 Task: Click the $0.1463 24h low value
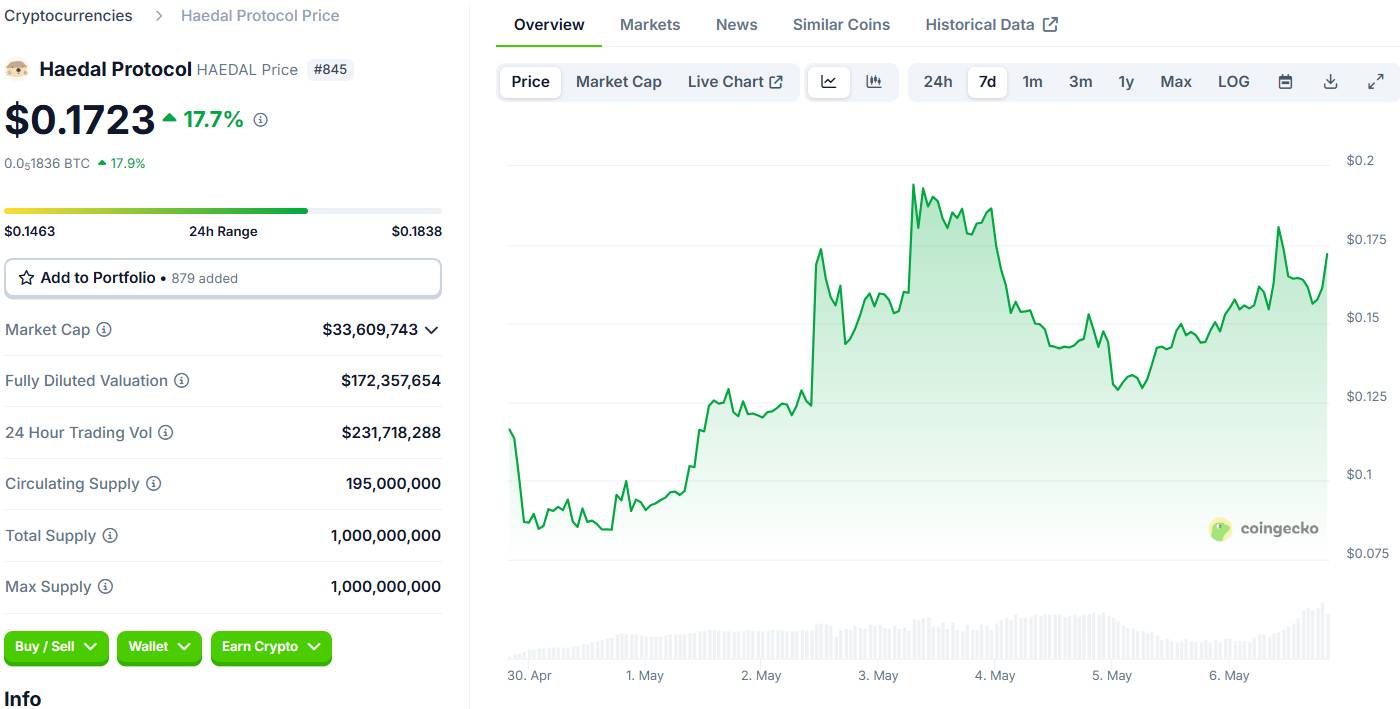click(30, 231)
